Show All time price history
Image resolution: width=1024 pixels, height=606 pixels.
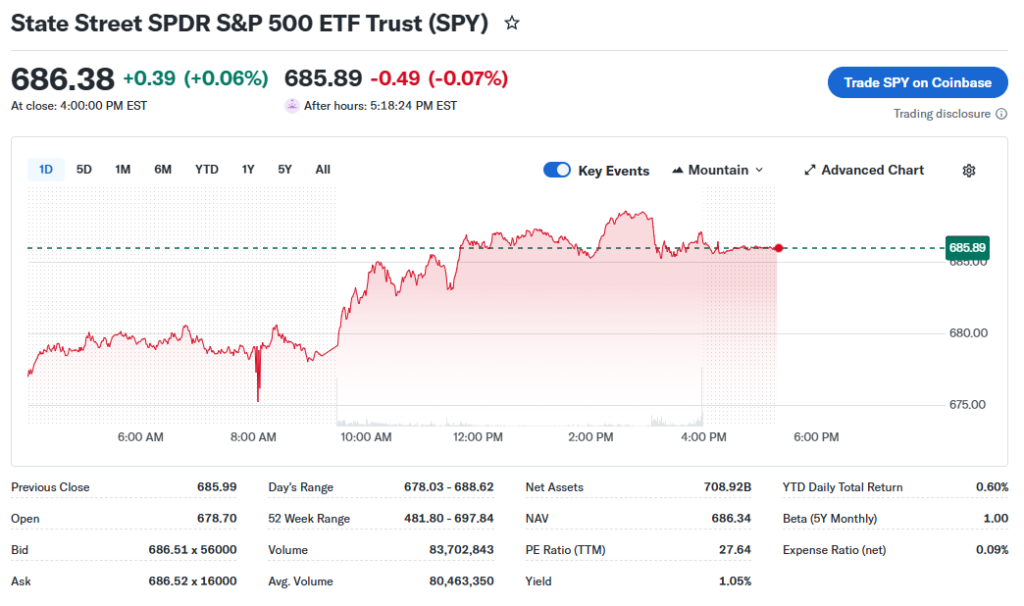coord(322,169)
